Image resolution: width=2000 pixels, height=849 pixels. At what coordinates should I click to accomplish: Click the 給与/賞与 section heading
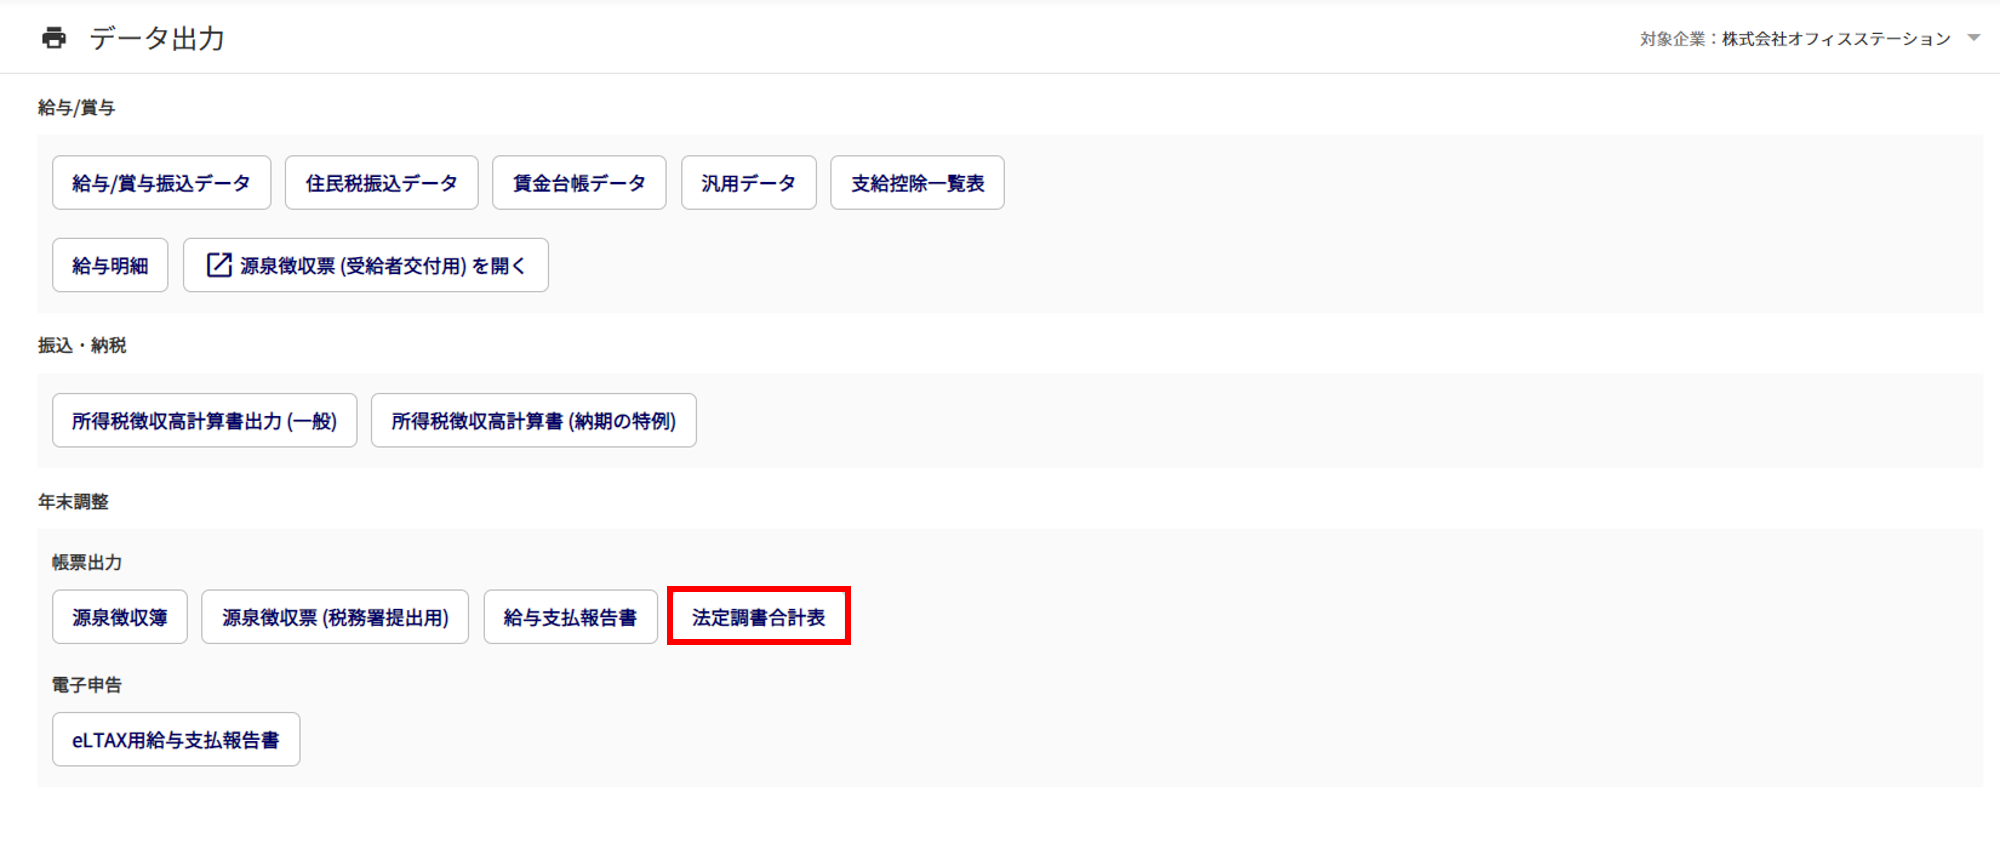pos(77,107)
